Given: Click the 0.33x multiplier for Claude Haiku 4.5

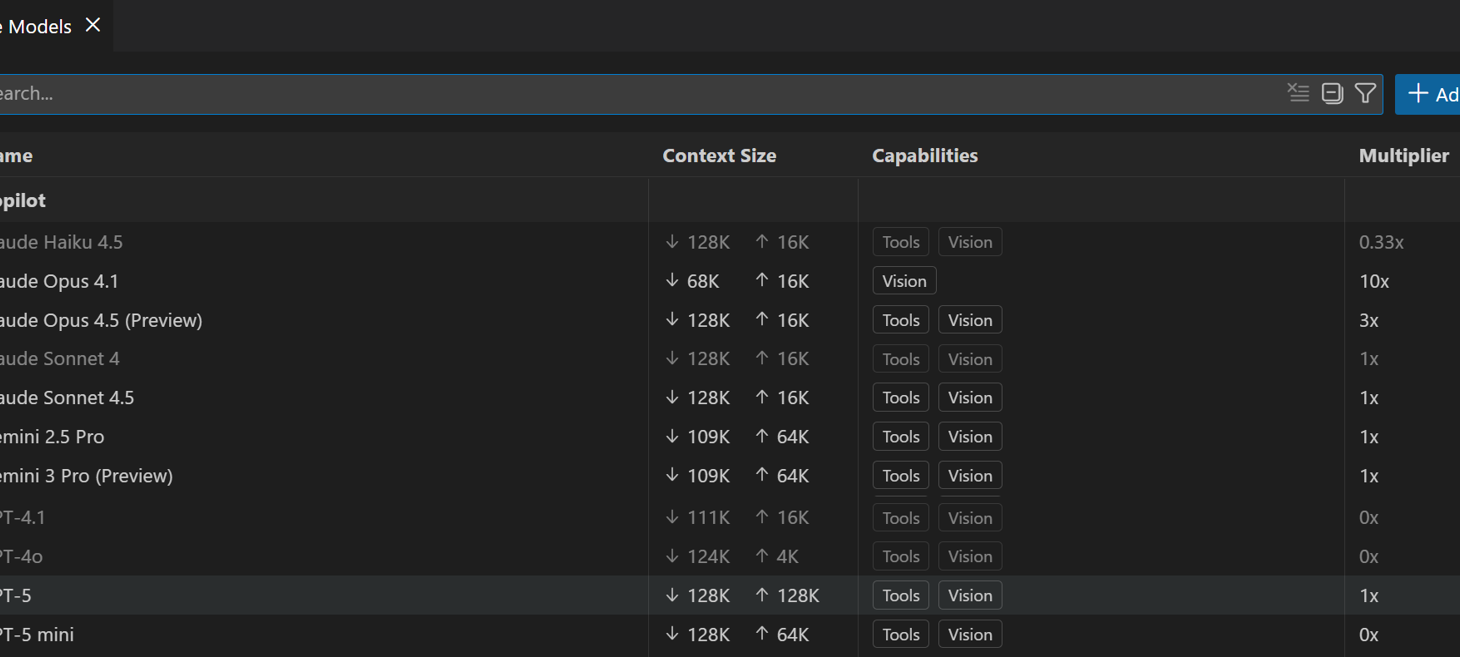Looking at the screenshot, I should [x=1381, y=242].
